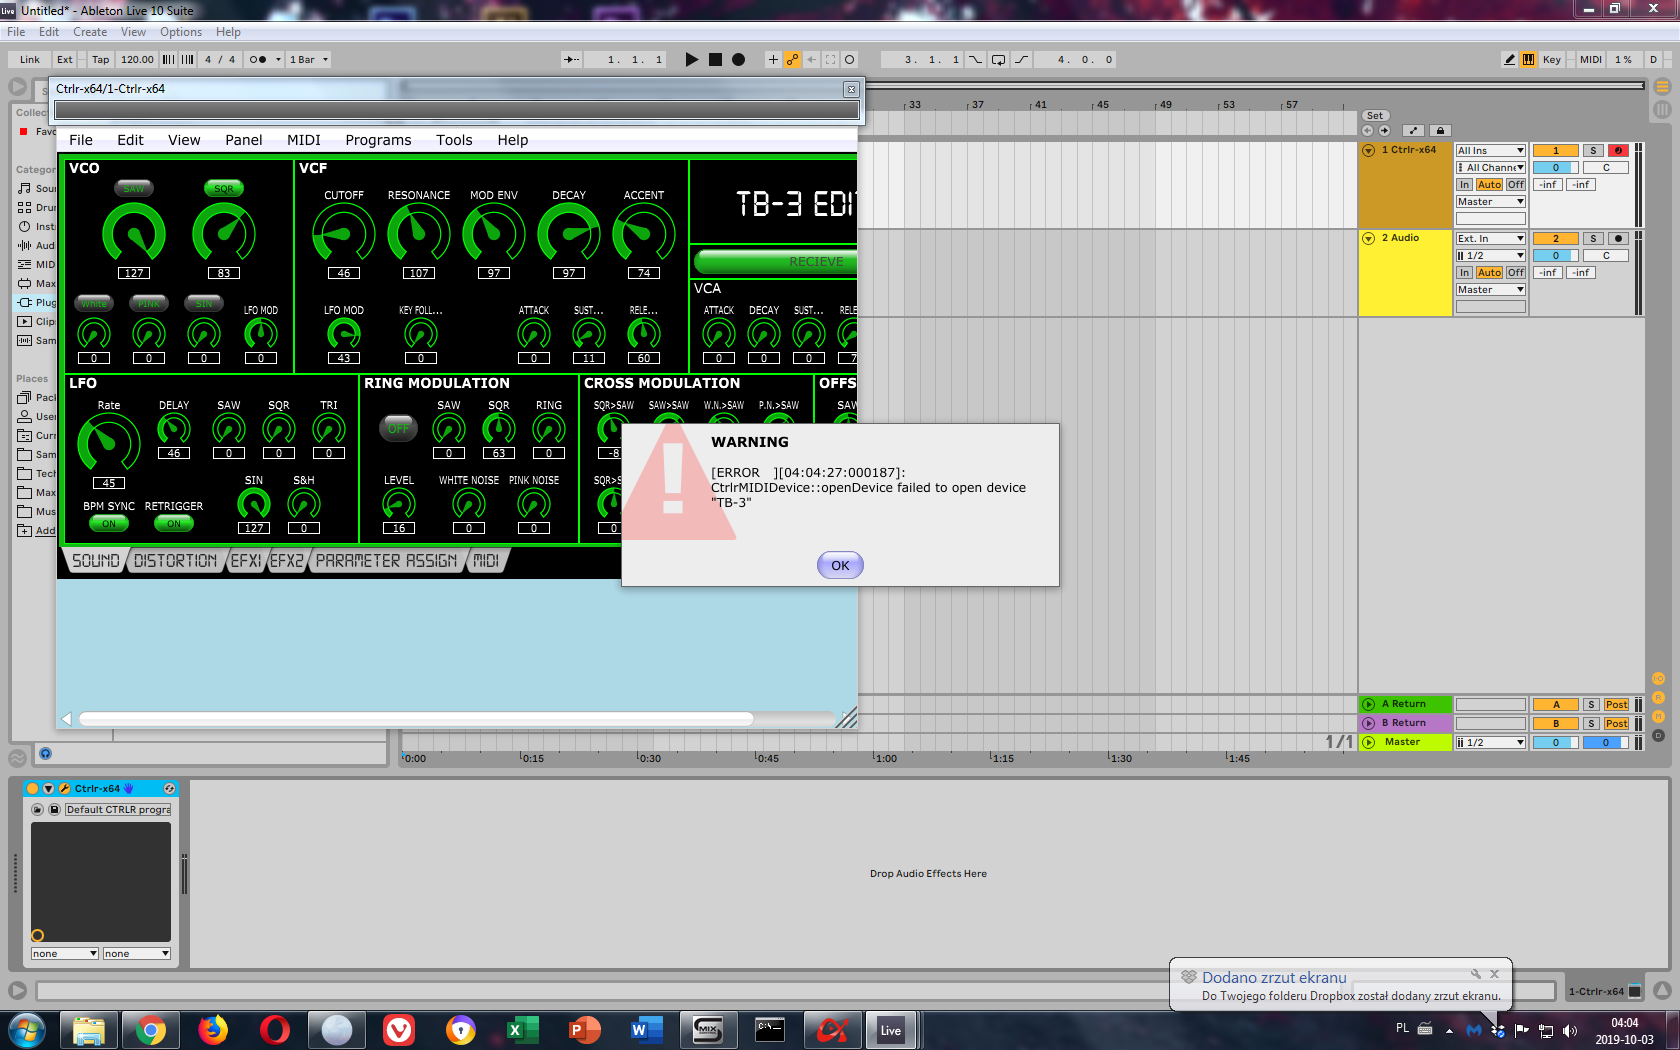Click the Link button
The image size is (1680, 1050).
[30, 60]
